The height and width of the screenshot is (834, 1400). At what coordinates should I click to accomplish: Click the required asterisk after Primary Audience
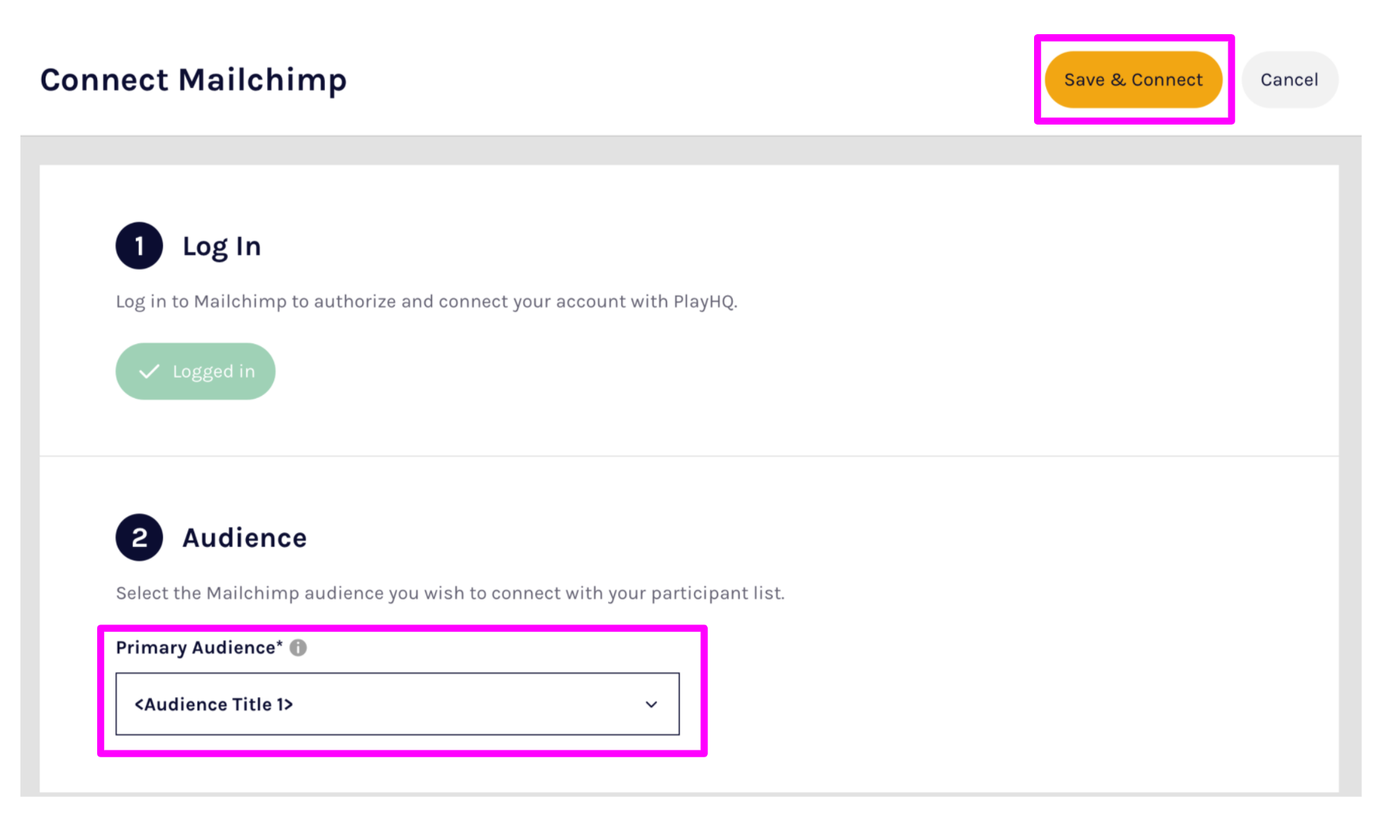(x=280, y=646)
